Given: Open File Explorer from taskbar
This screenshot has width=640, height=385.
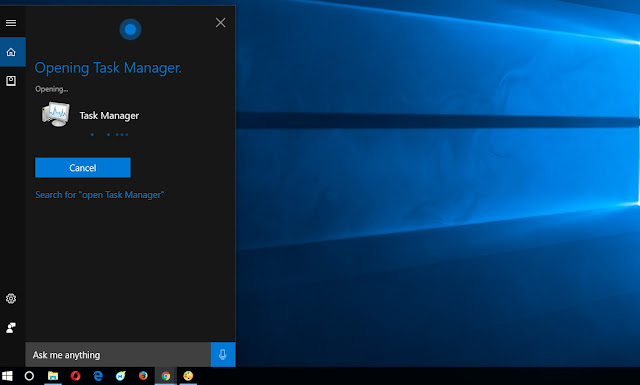Looking at the screenshot, I should (53, 376).
